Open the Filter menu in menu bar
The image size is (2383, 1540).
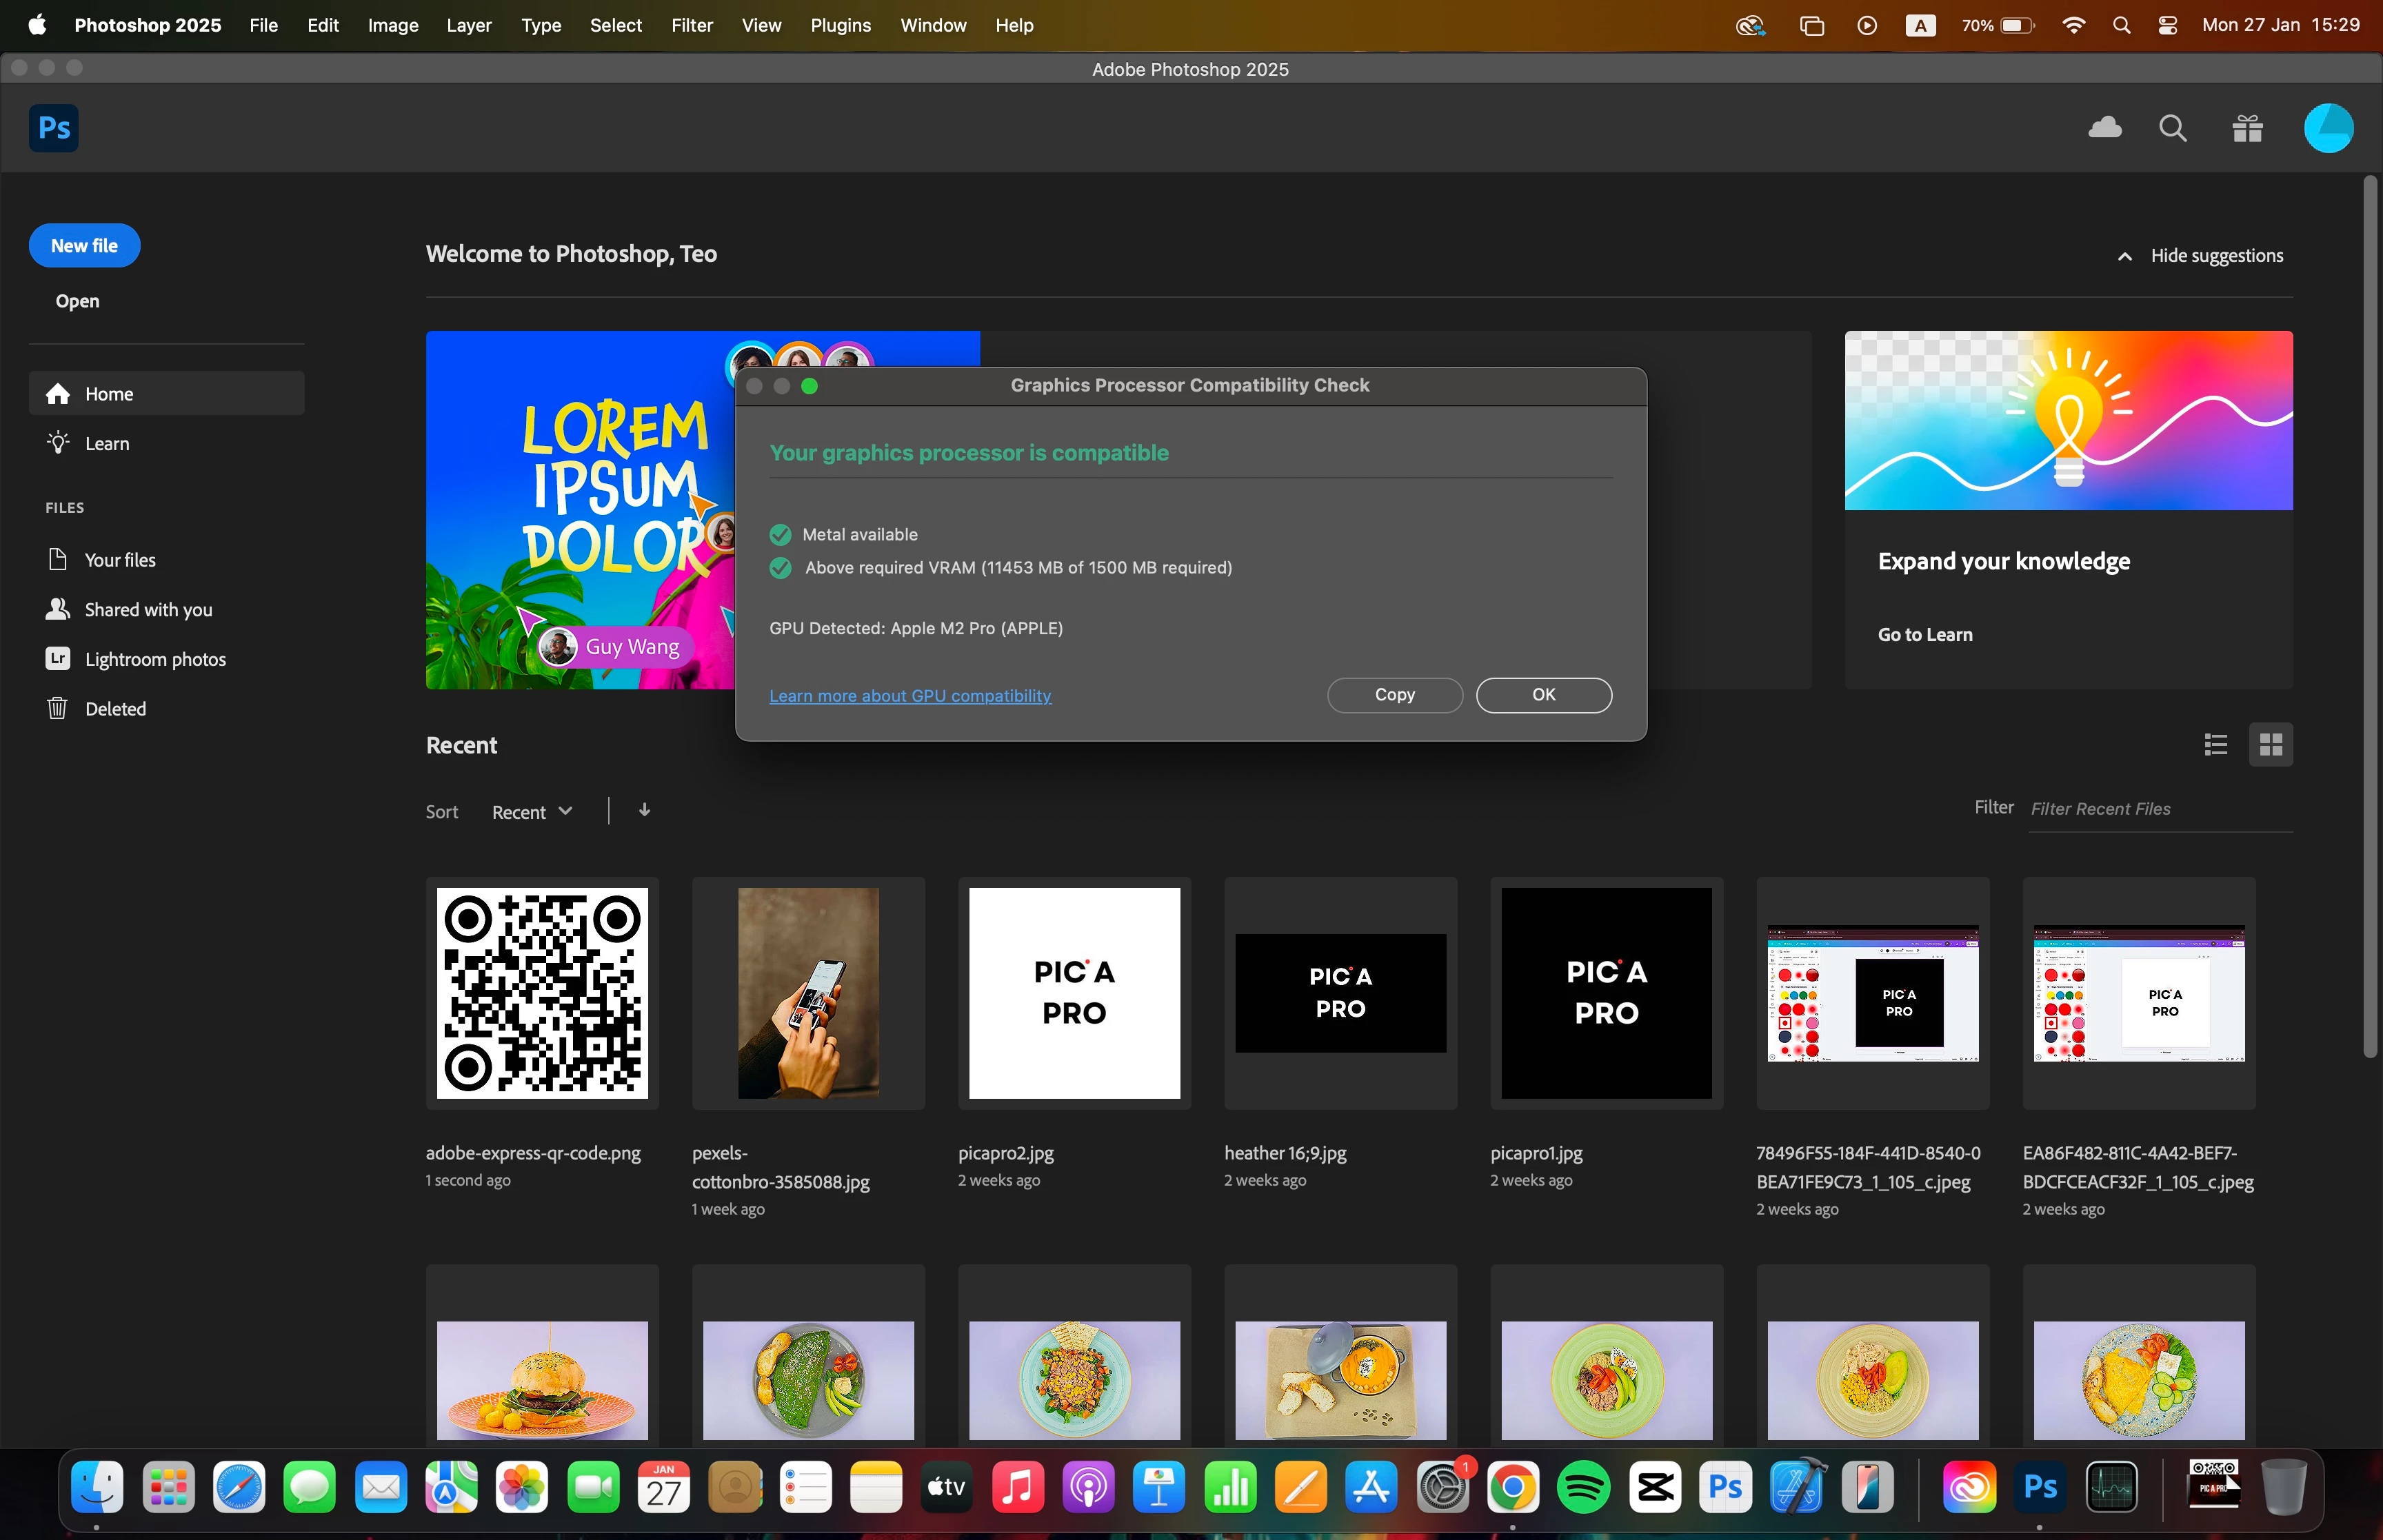click(x=691, y=25)
